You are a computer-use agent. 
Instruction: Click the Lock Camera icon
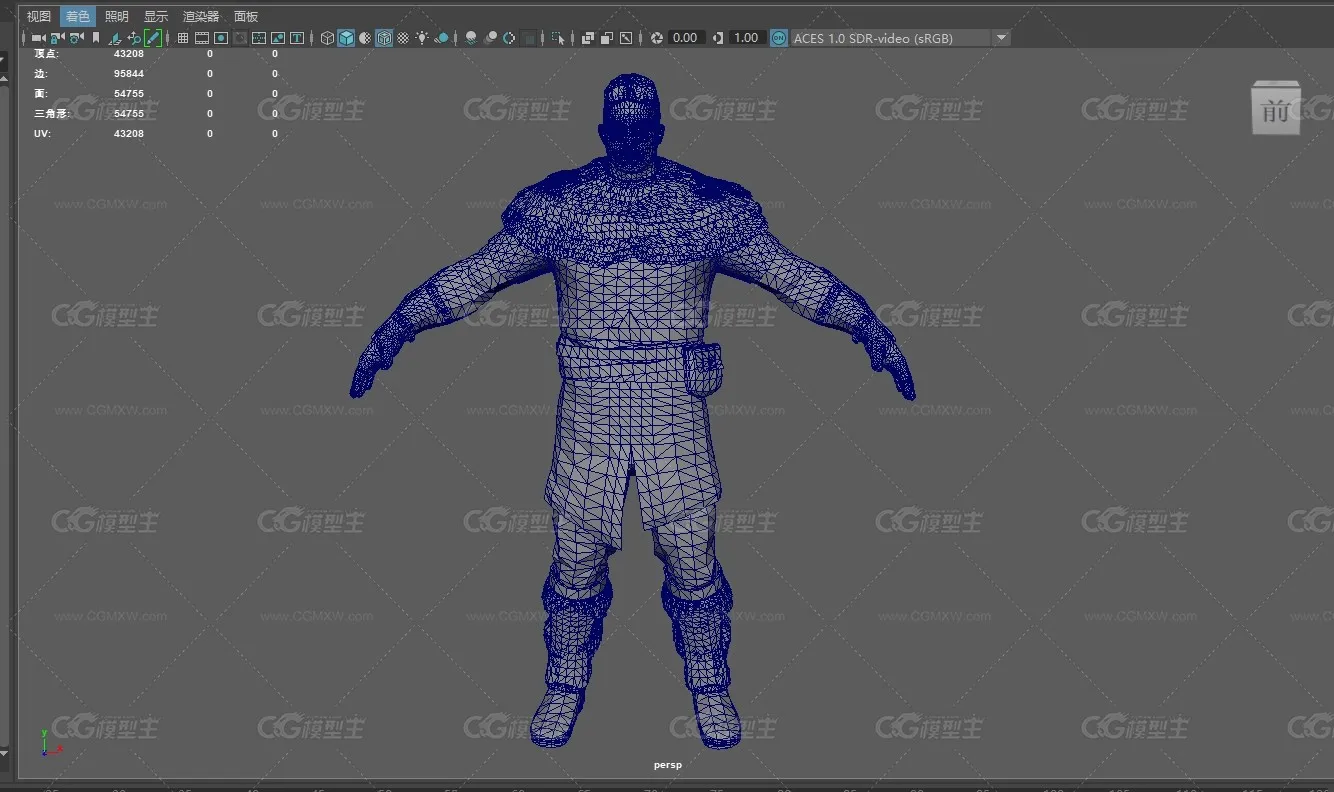57,38
